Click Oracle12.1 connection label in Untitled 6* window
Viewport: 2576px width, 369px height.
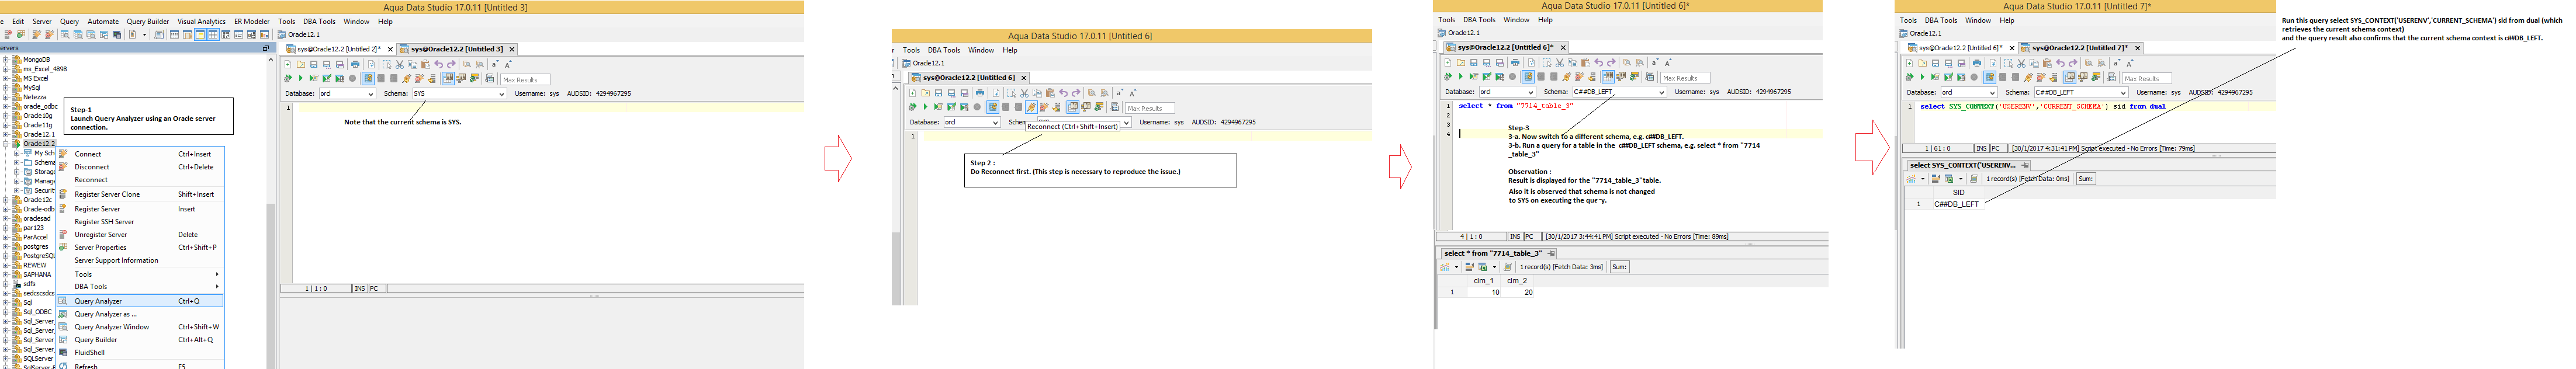(x=1463, y=33)
